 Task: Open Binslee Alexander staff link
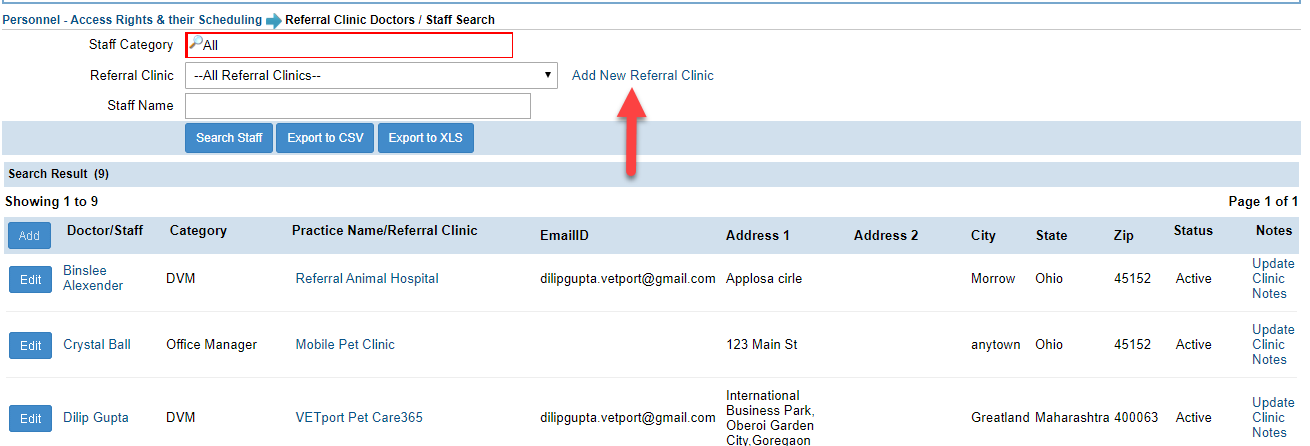click(x=93, y=278)
